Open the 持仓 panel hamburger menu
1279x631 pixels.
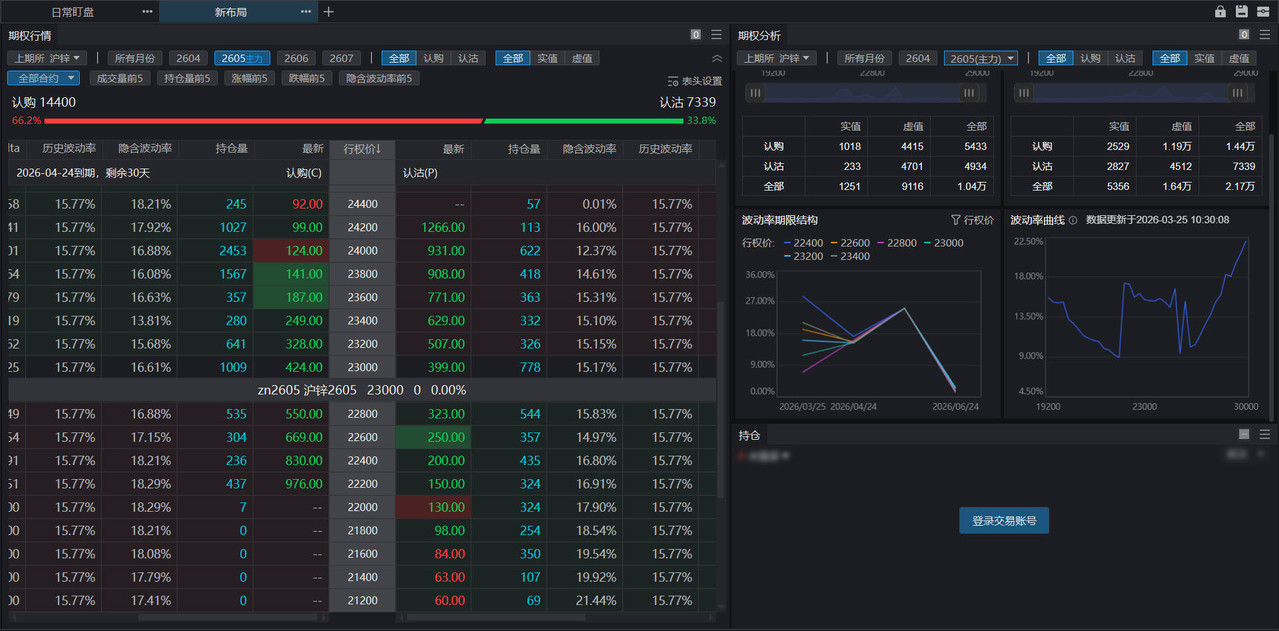click(1264, 434)
